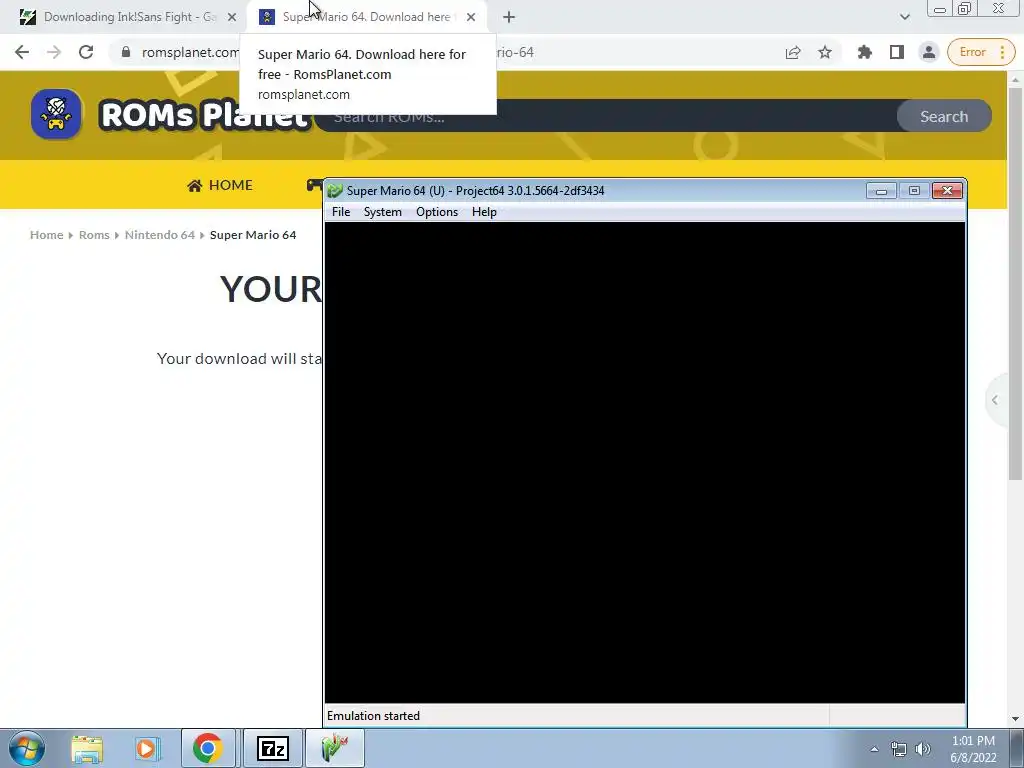Open the File menu in Project64
This screenshot has height=768, width=1024.
[x=341, y=212]
